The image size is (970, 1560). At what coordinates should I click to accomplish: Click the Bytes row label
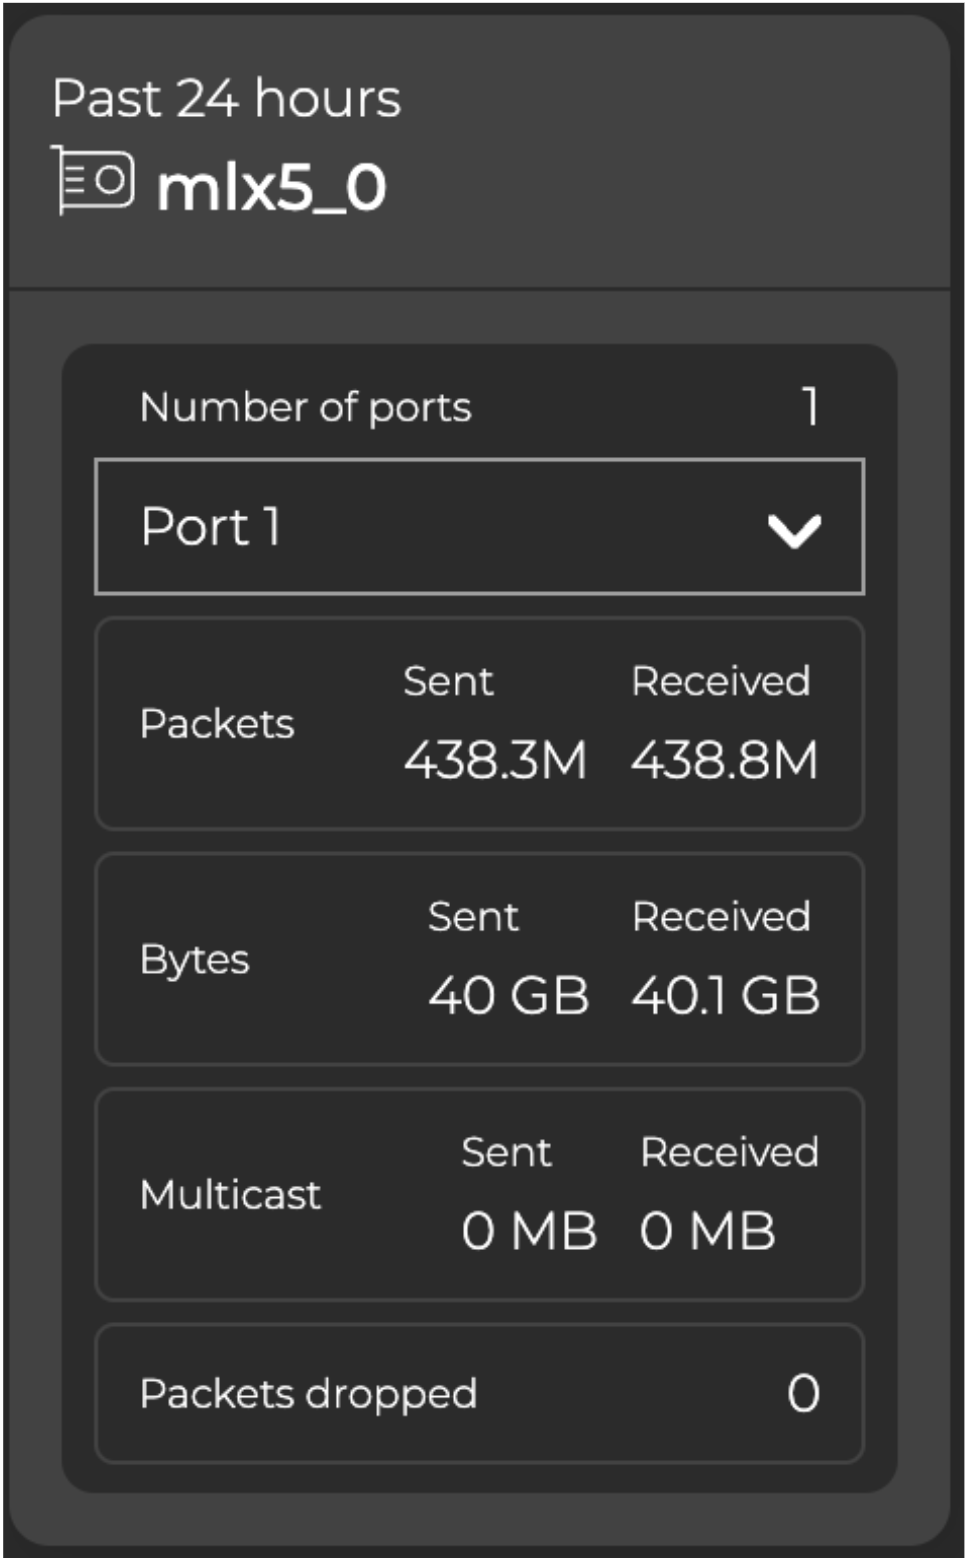pos(195,960)
